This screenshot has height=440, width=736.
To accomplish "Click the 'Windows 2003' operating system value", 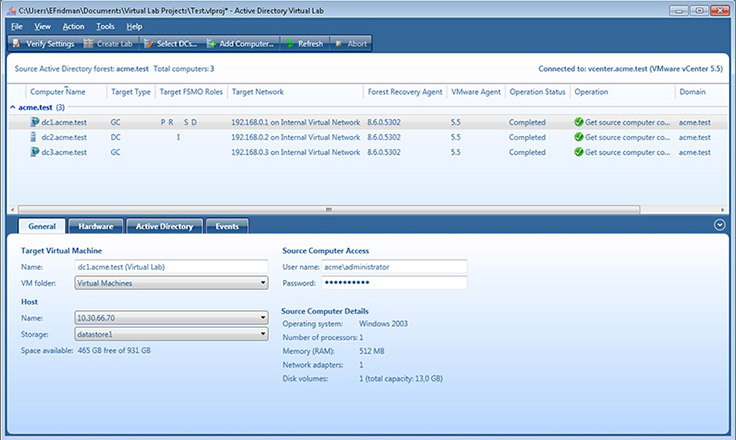I will pos(383,324).
